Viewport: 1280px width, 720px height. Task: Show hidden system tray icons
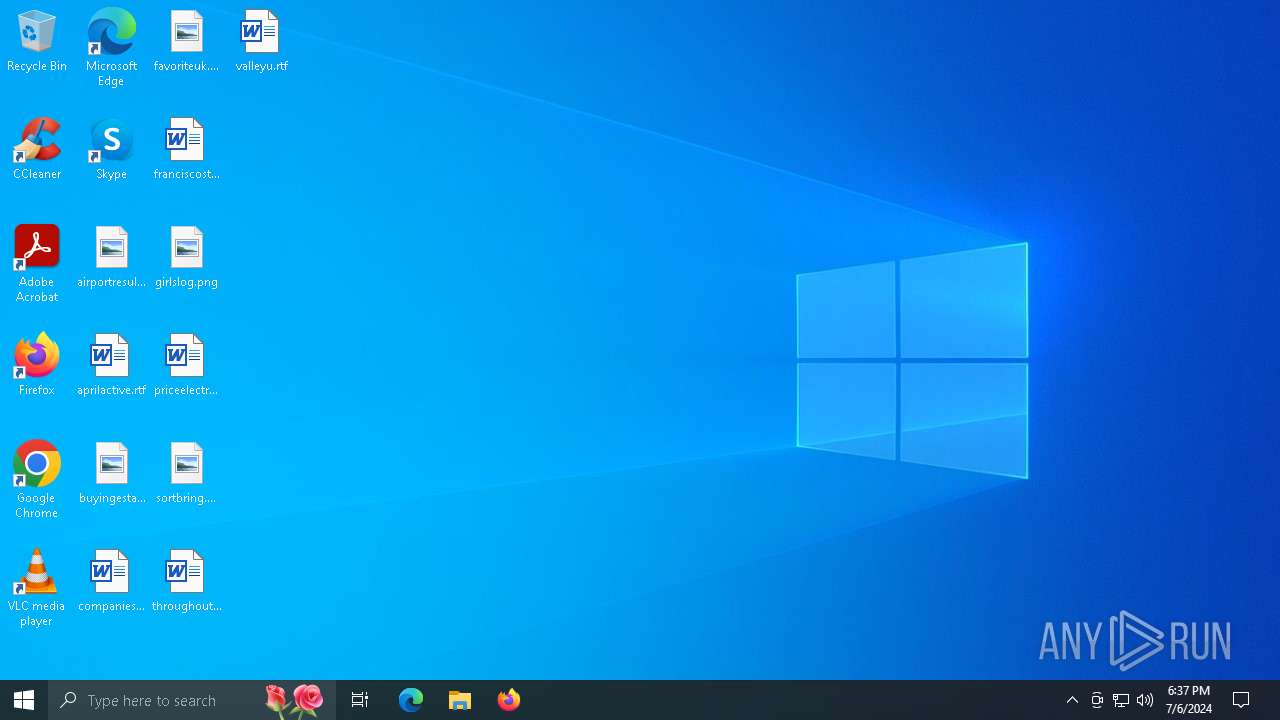1072,700
